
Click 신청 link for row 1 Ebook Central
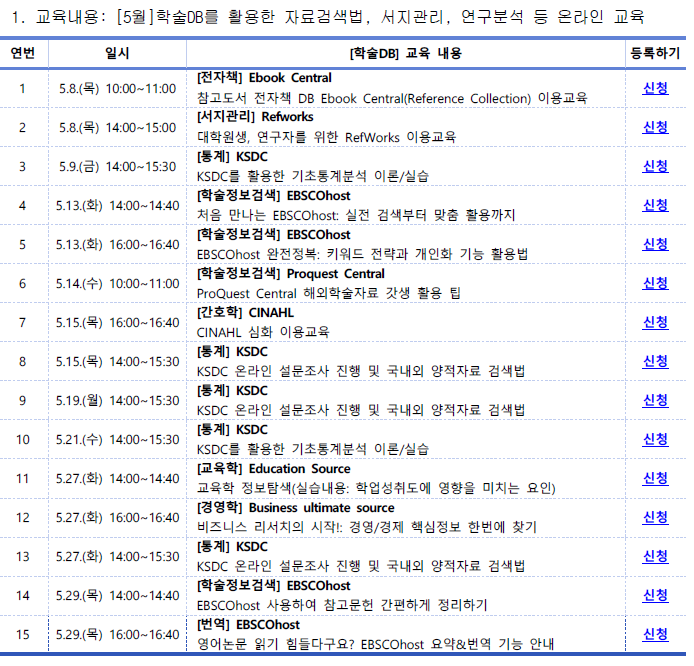click(x=655, y=89)
